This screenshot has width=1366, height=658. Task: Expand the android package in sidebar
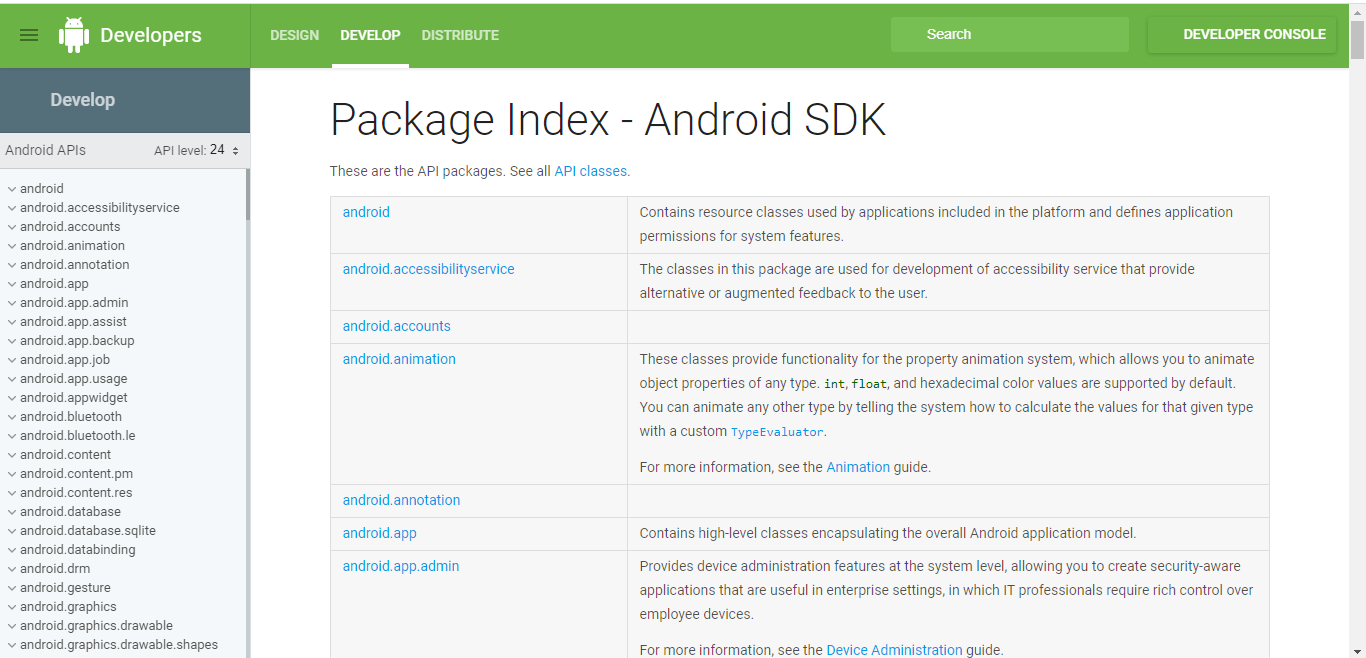coord(10,188)
